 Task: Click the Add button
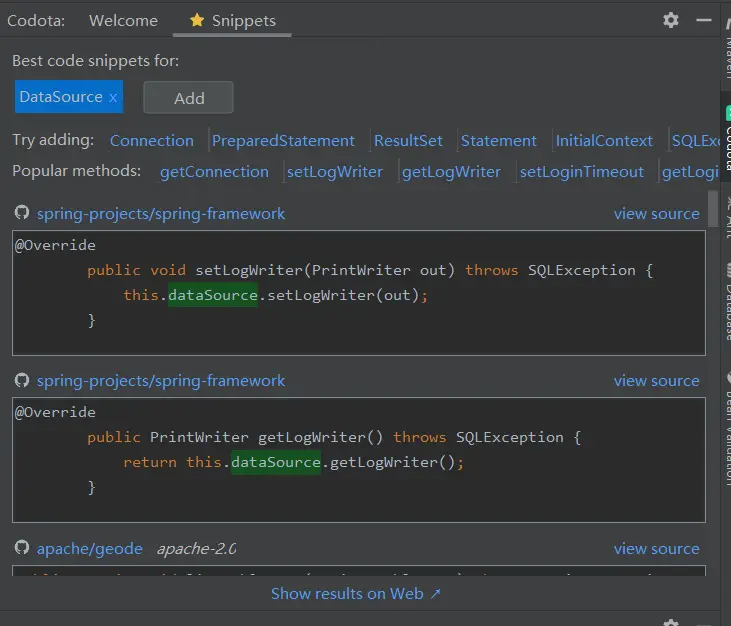pyautogui.click(x=188, y=97)
